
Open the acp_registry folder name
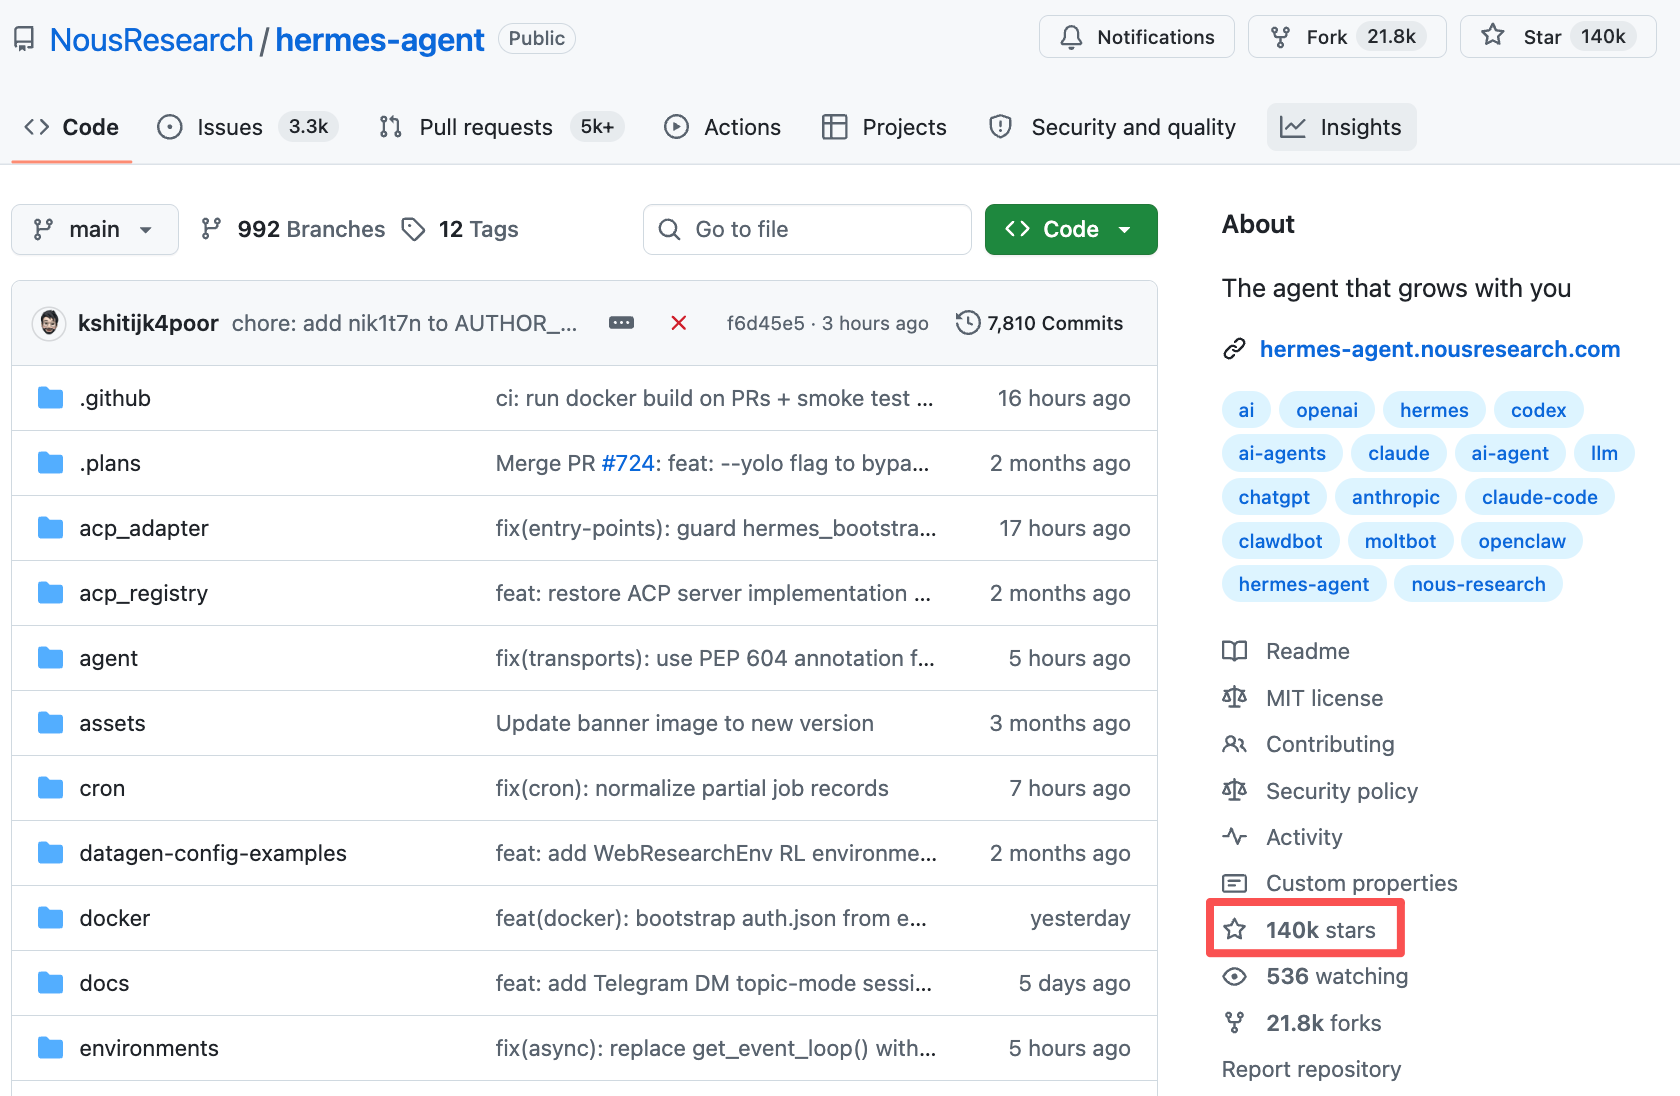pos(144,593)
